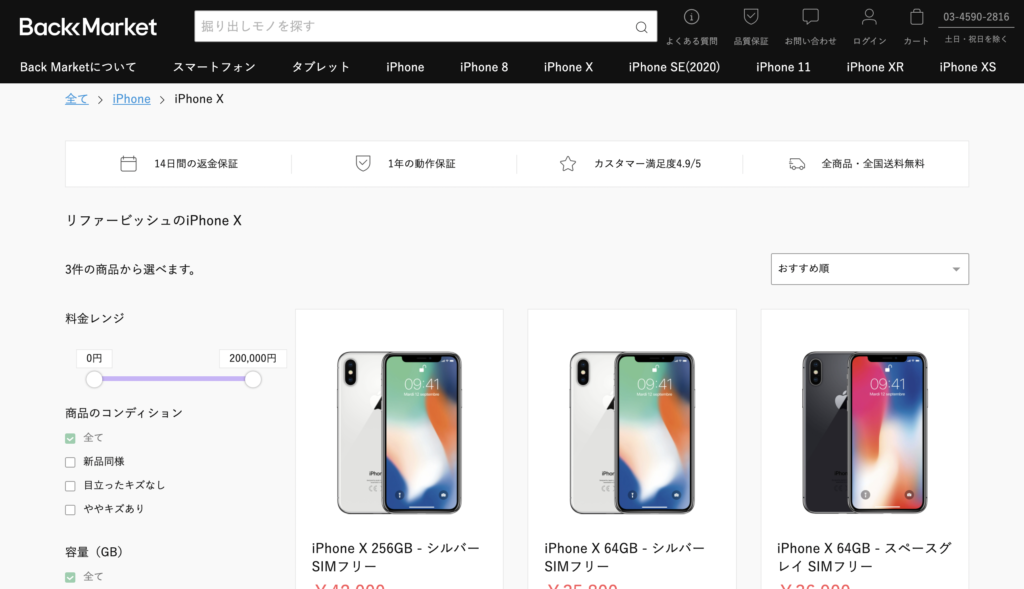
Task: Open the FAQ info icon (よくある質問)
Action: pos(692,17)
